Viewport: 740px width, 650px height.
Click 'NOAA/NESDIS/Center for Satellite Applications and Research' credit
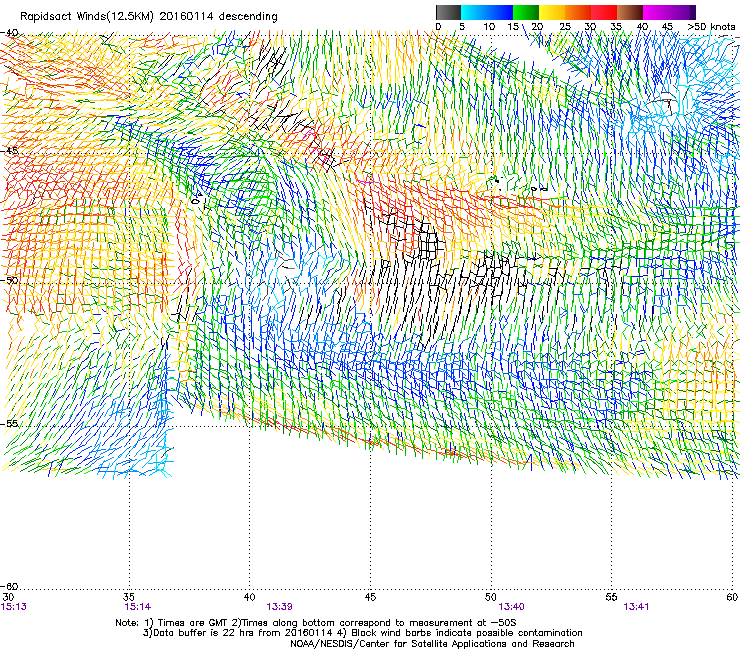coord(432,644)
